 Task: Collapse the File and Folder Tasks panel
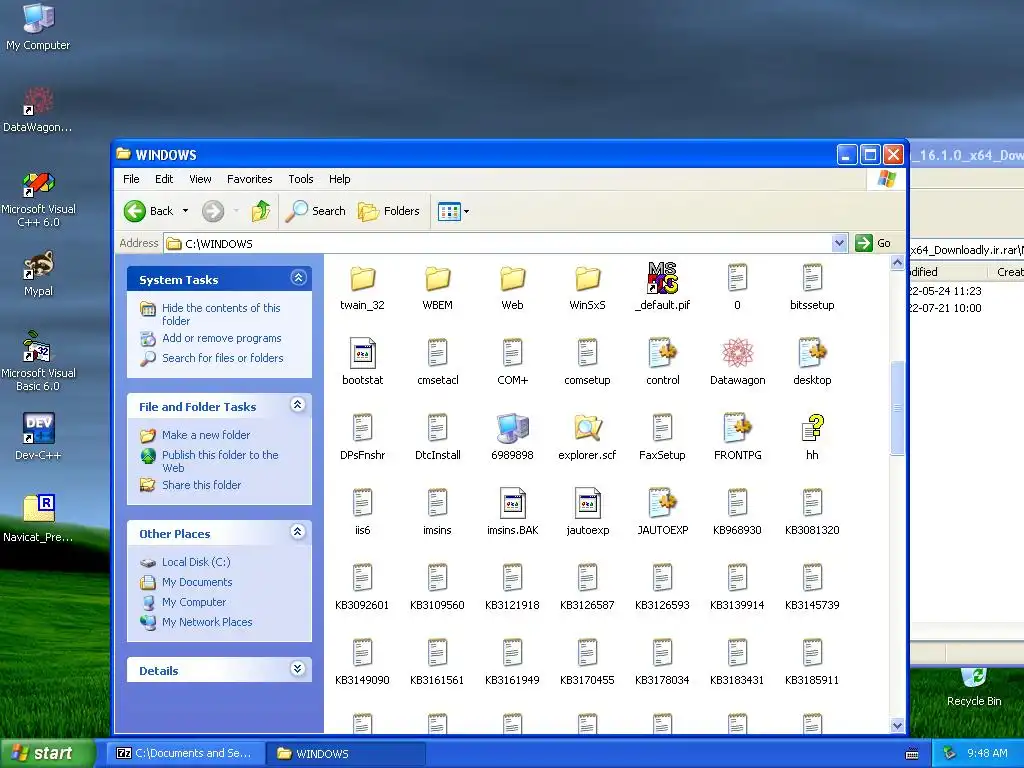tap(298, 405)
